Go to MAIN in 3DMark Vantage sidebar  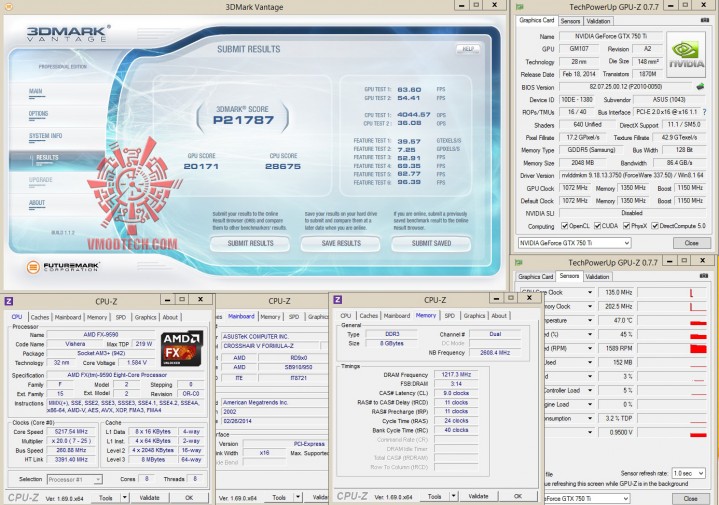(x=36, y=91)
